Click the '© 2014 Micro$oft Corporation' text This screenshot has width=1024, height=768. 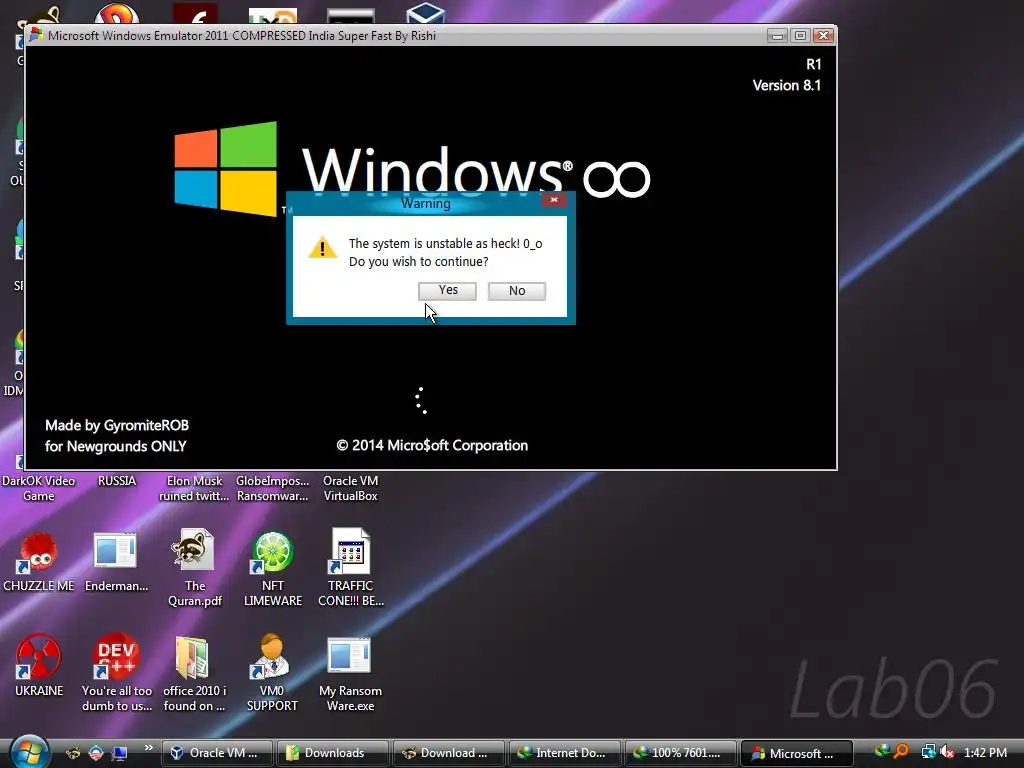pos(432,445)
